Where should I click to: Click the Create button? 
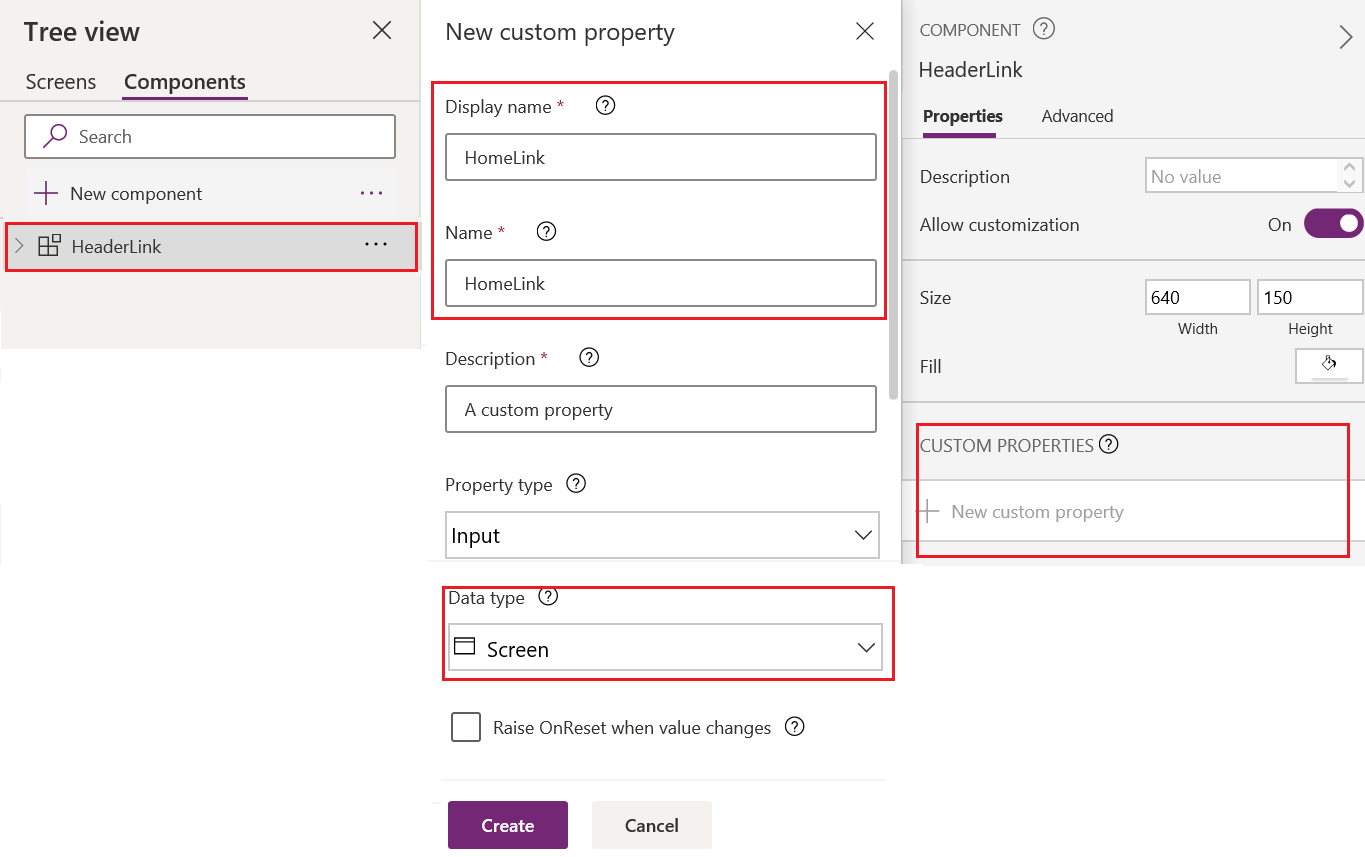coord(507,825)
